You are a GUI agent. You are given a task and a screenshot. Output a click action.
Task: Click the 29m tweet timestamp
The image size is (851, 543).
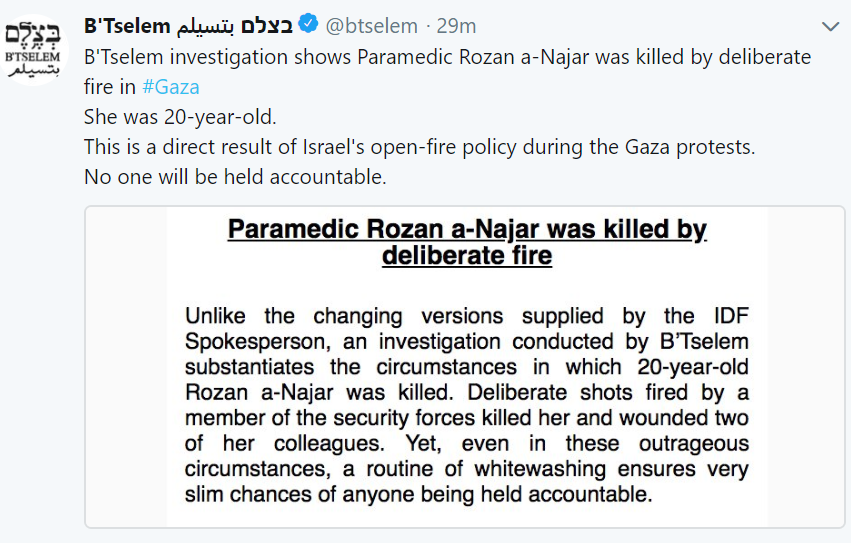click(456, 26)
